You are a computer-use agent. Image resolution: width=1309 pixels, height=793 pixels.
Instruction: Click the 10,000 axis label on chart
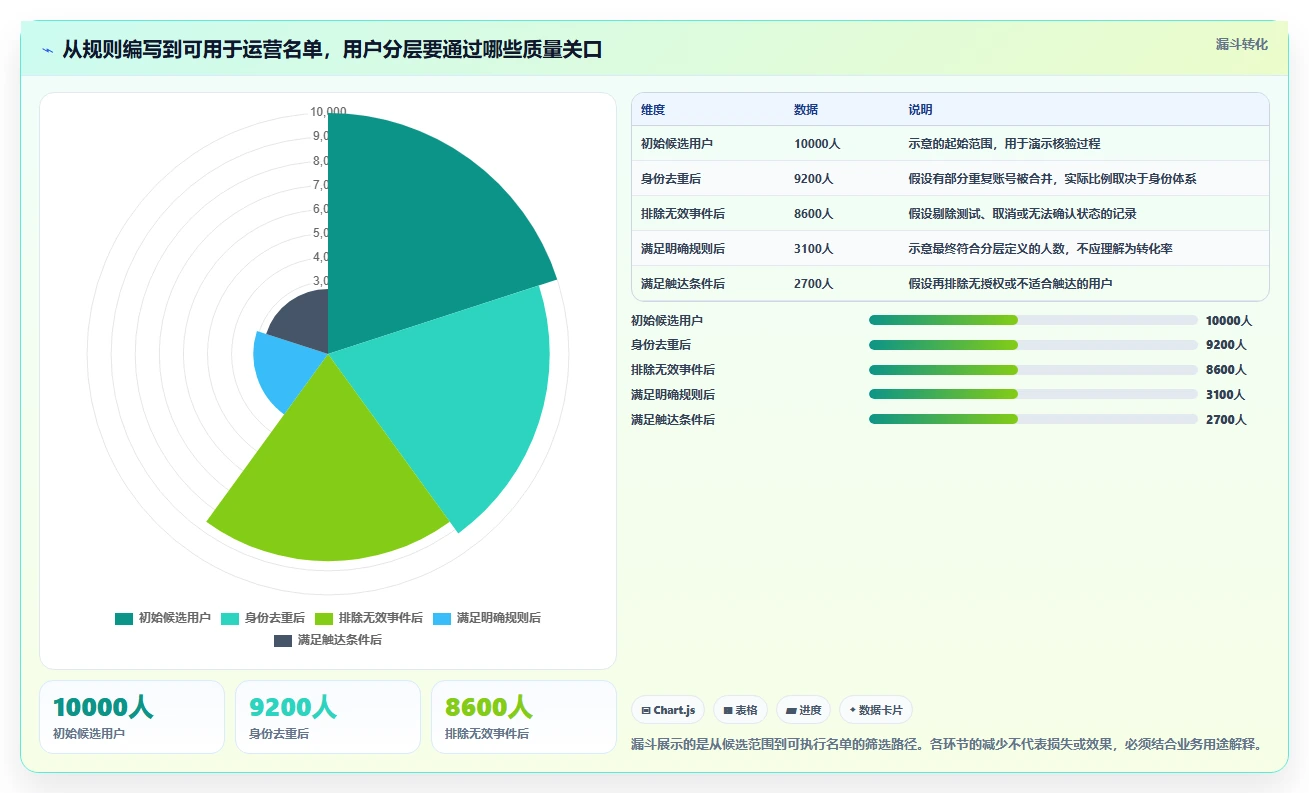[x=328, y=111]
